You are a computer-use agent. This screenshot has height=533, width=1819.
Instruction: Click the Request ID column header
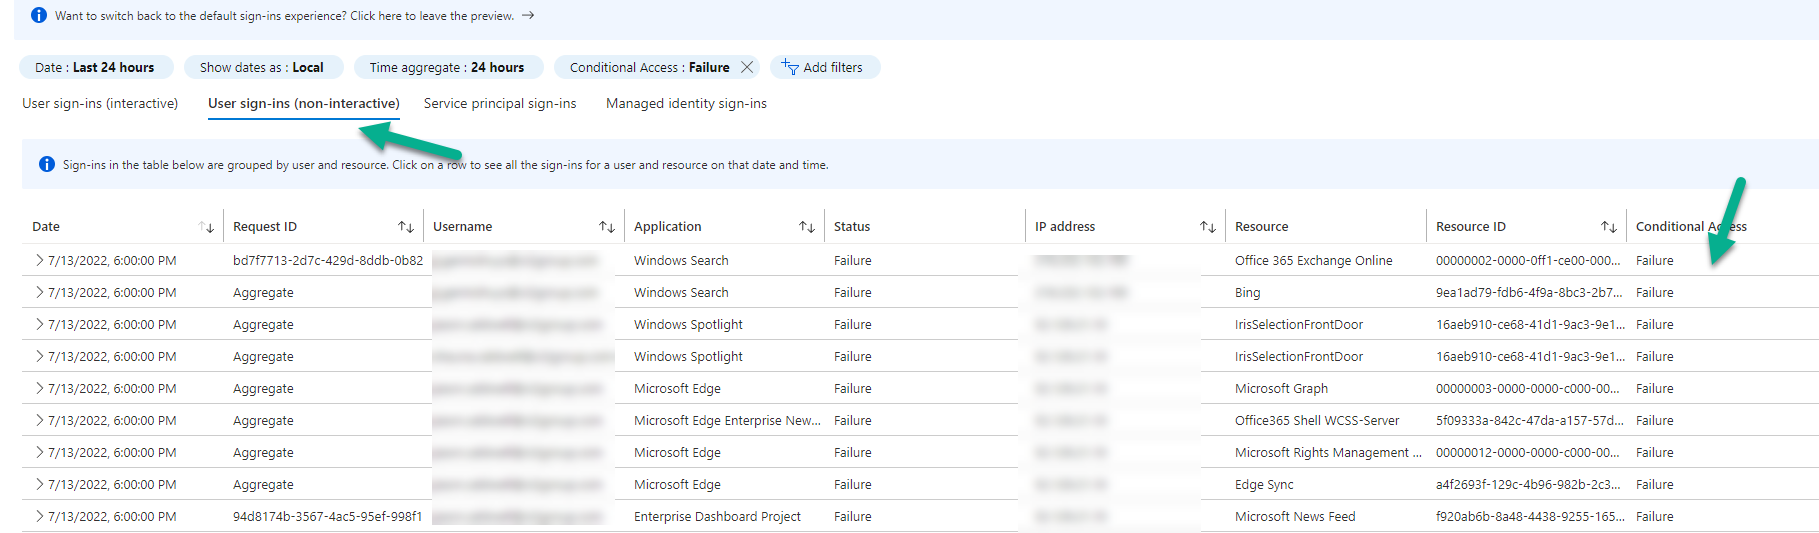click(265, 227)
